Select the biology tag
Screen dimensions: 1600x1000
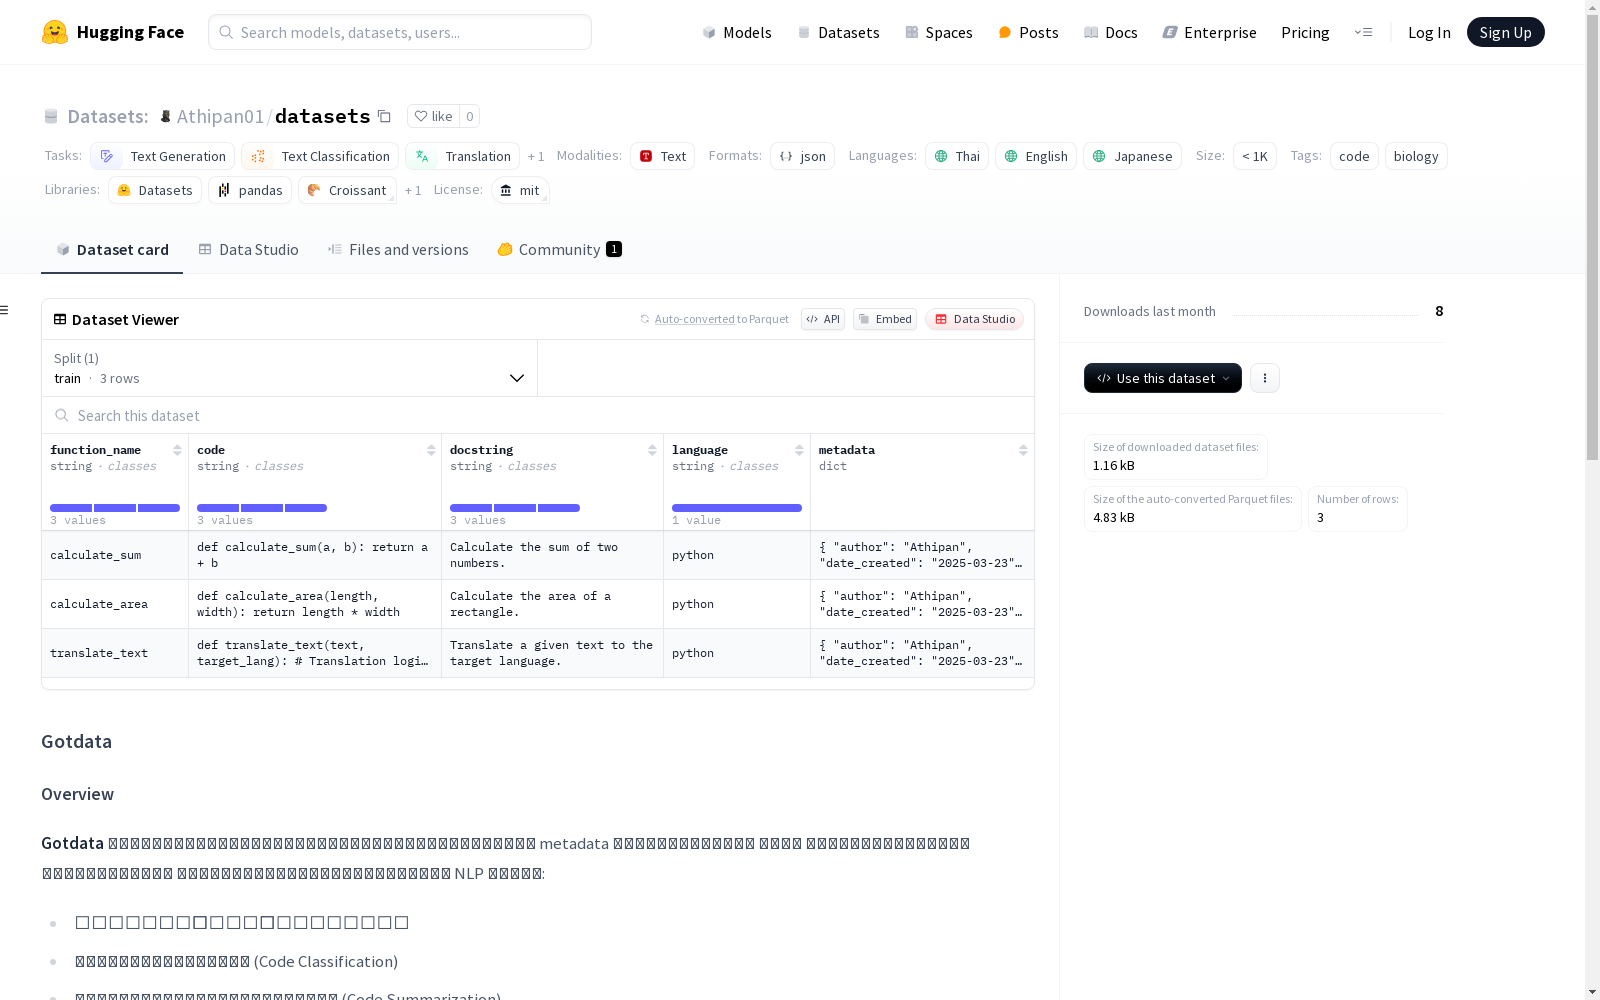pyautogui.click(x=1416, y=156)
